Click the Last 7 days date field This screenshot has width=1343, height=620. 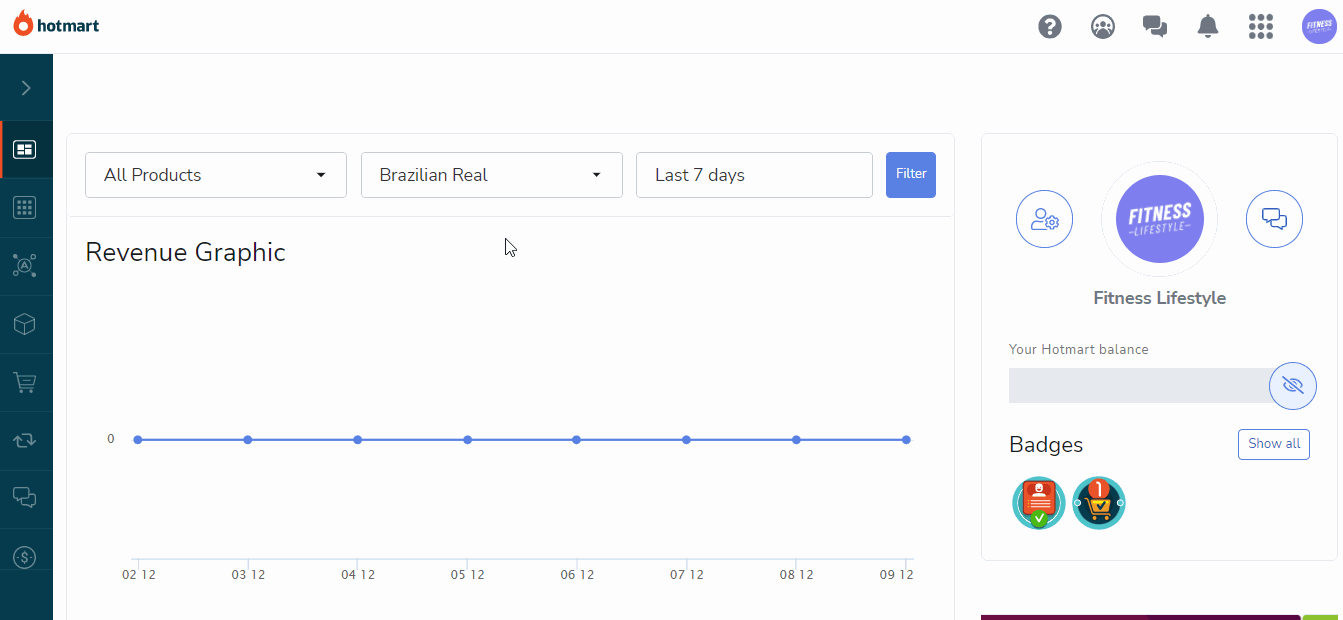click(x=754, y=175)
